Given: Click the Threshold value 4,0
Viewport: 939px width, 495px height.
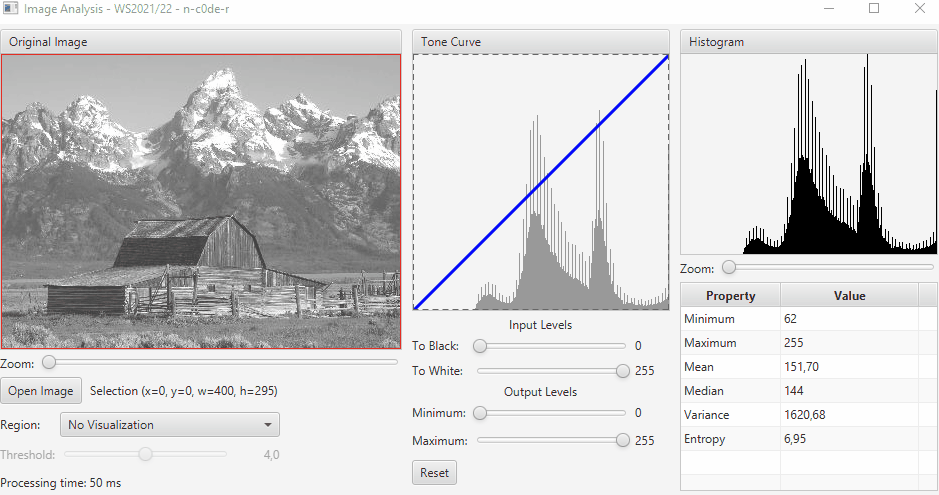Looking at the screenshot, I should (x=271, y=455).
